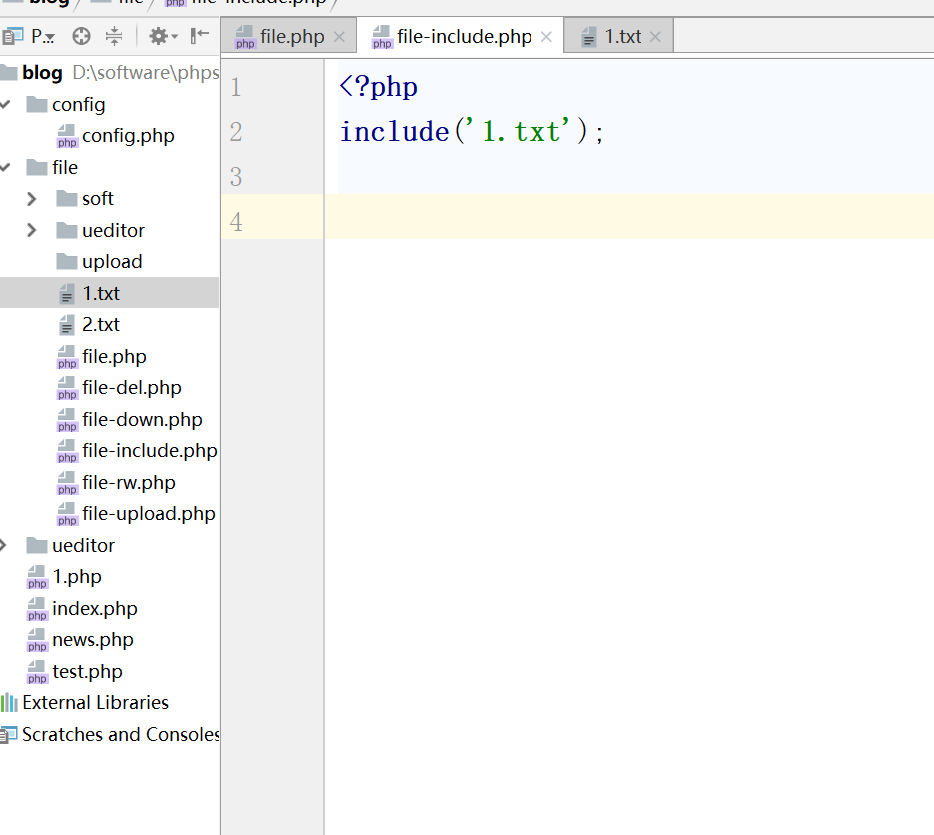This screenshot has height=835, width=934.
Task: Open news.php in the tree
Action: 93,640
